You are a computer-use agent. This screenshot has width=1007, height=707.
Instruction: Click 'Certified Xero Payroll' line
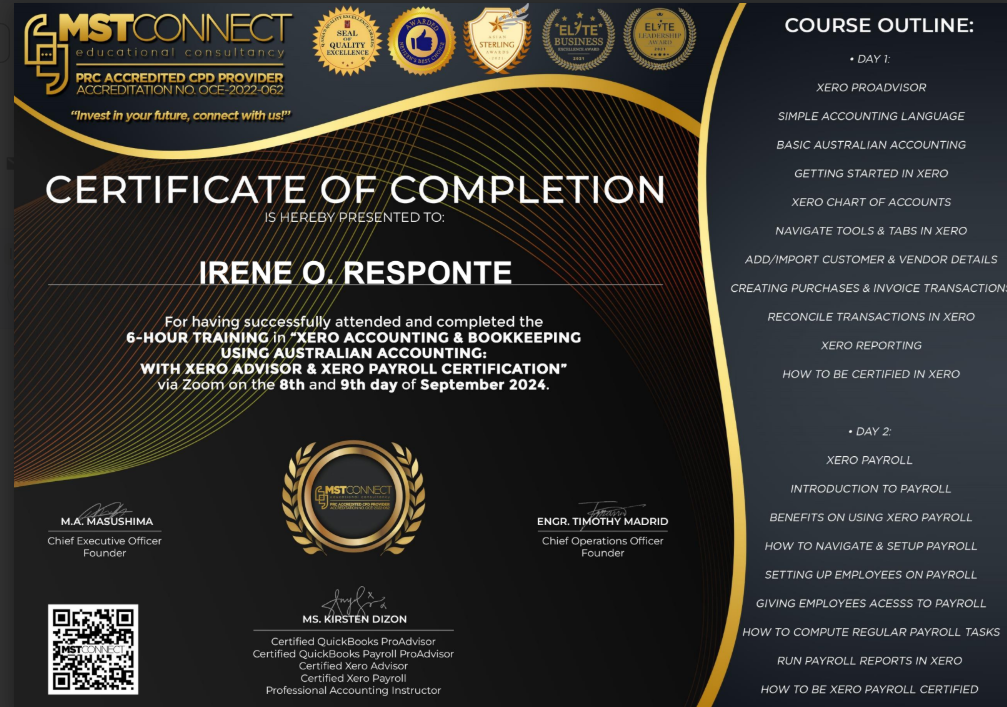353,677
